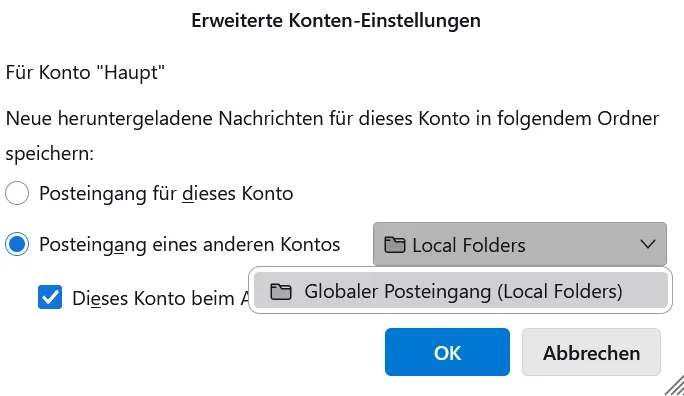Click the folder icon in Local Folders dropdown
This screenshot has width=684, height=396.
click(395, 245)
